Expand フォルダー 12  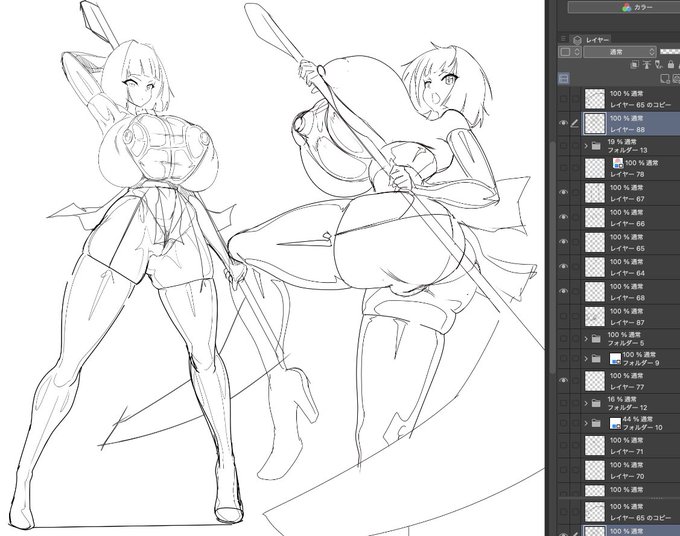tap(586, 403)
